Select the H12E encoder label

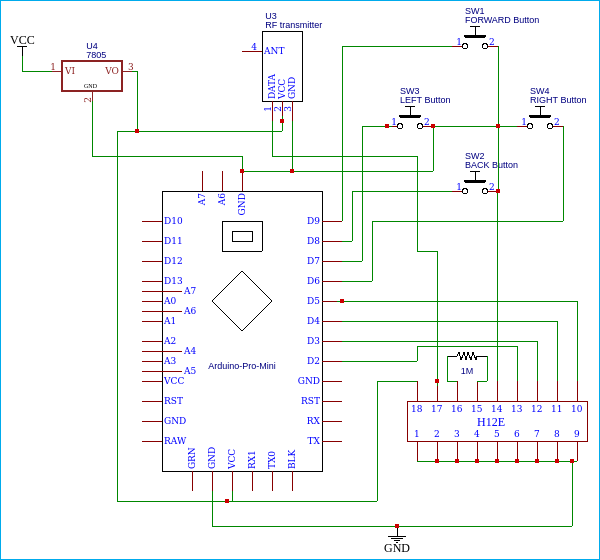pos(491,422)
